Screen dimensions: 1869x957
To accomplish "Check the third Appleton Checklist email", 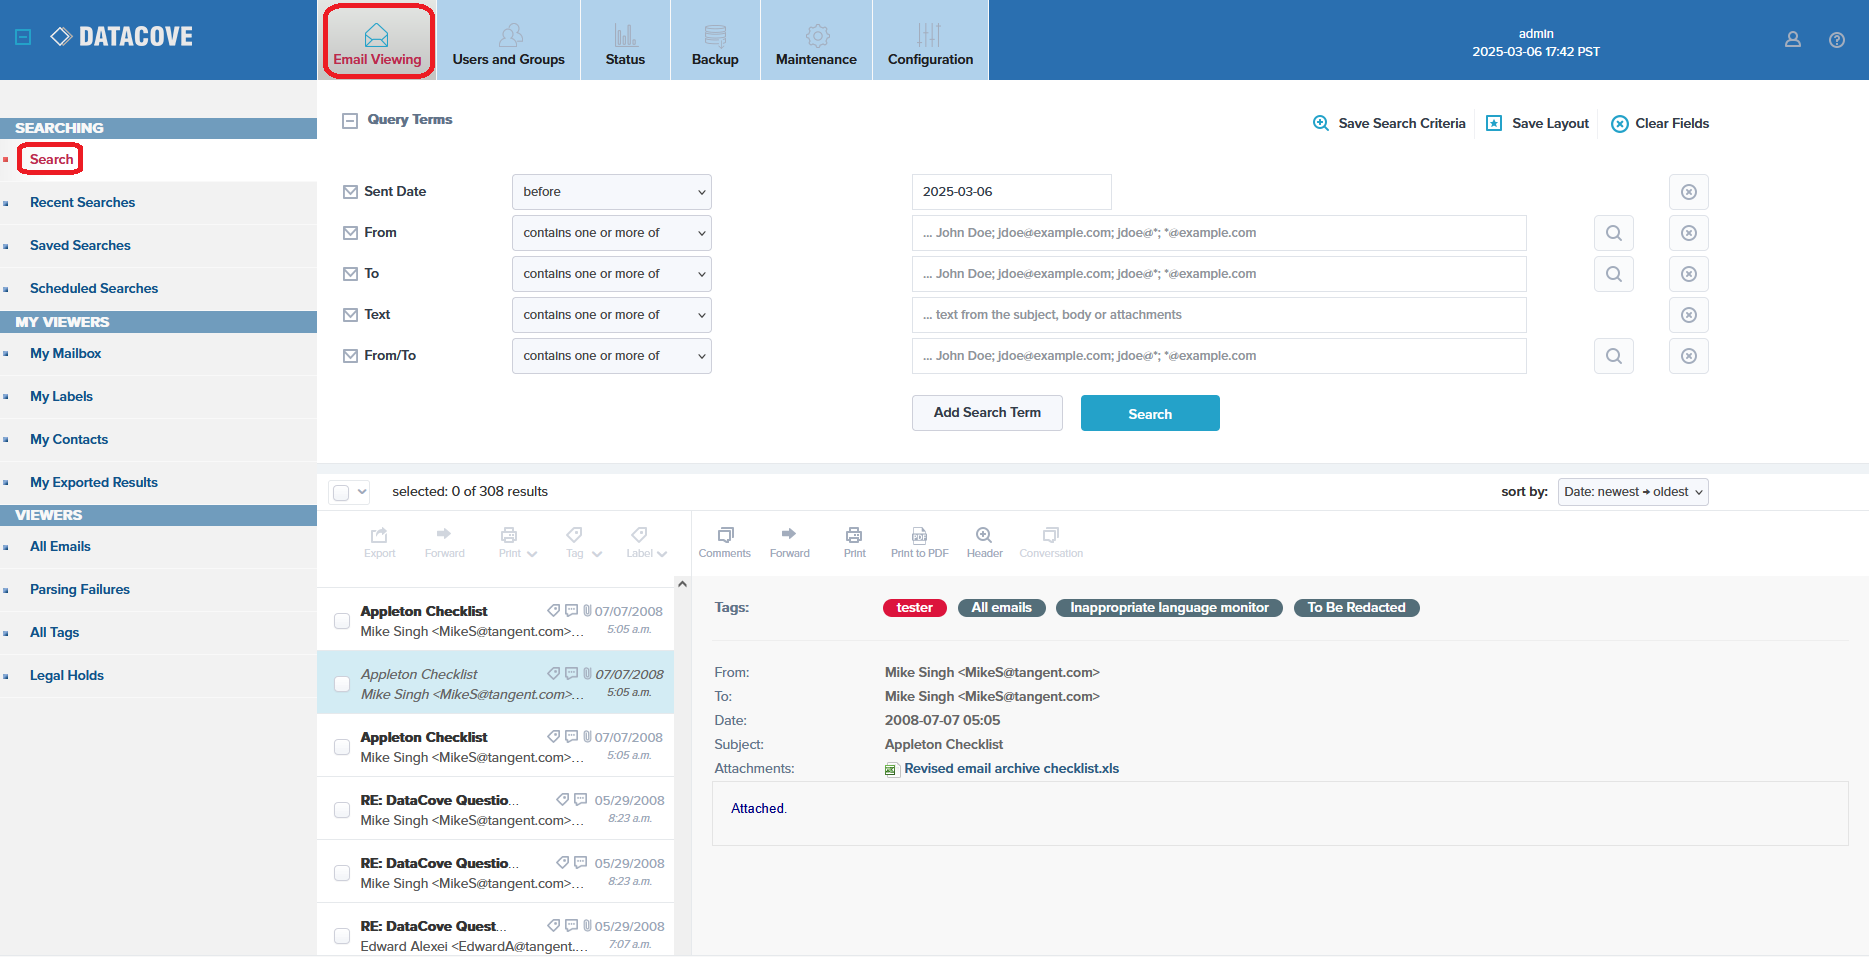I will tap(342, 747).
